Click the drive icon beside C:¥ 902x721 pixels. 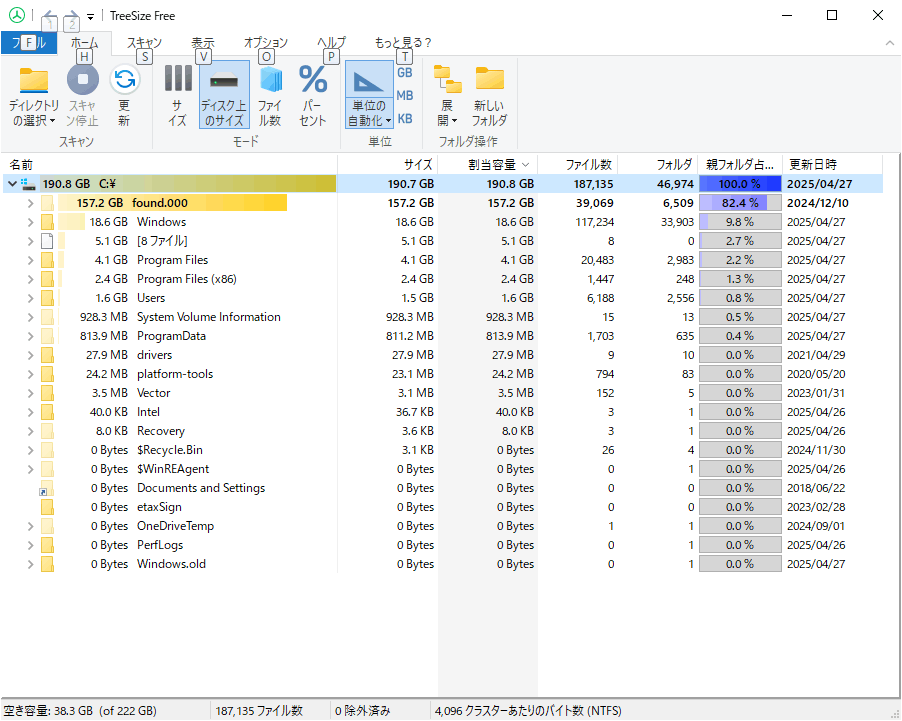28,184
